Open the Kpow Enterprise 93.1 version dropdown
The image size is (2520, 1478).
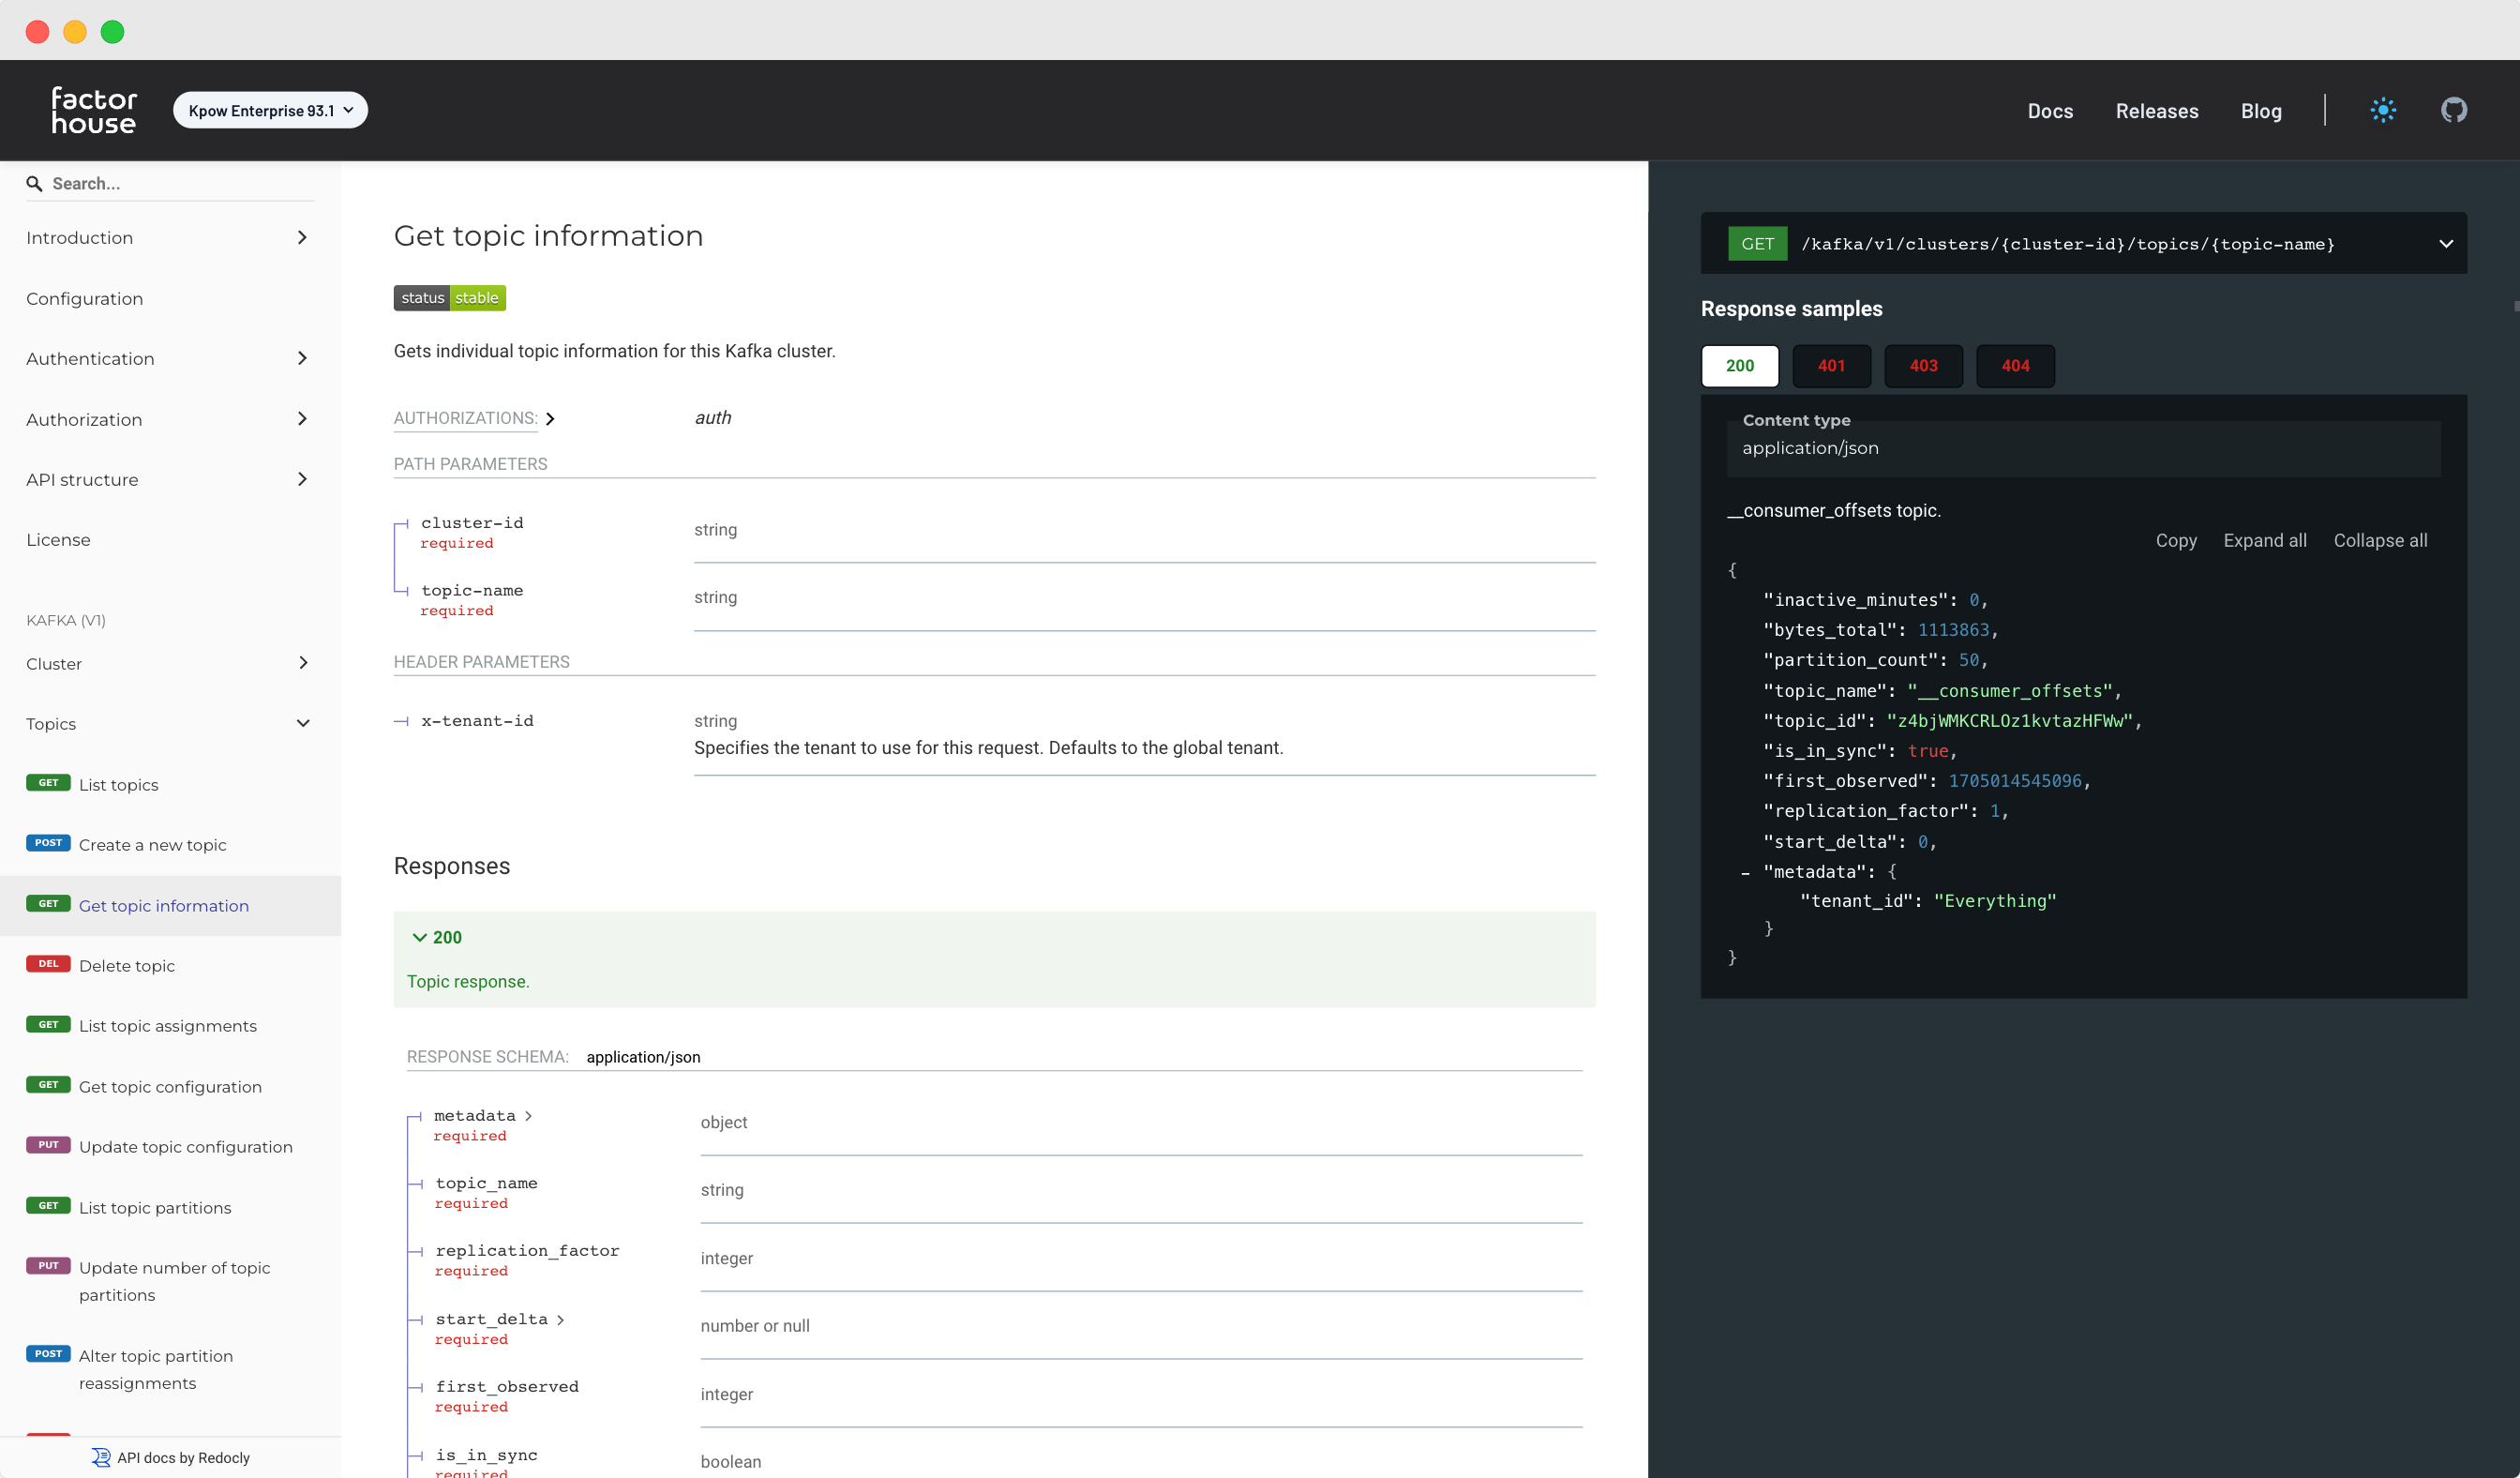[x=270, y=110]
